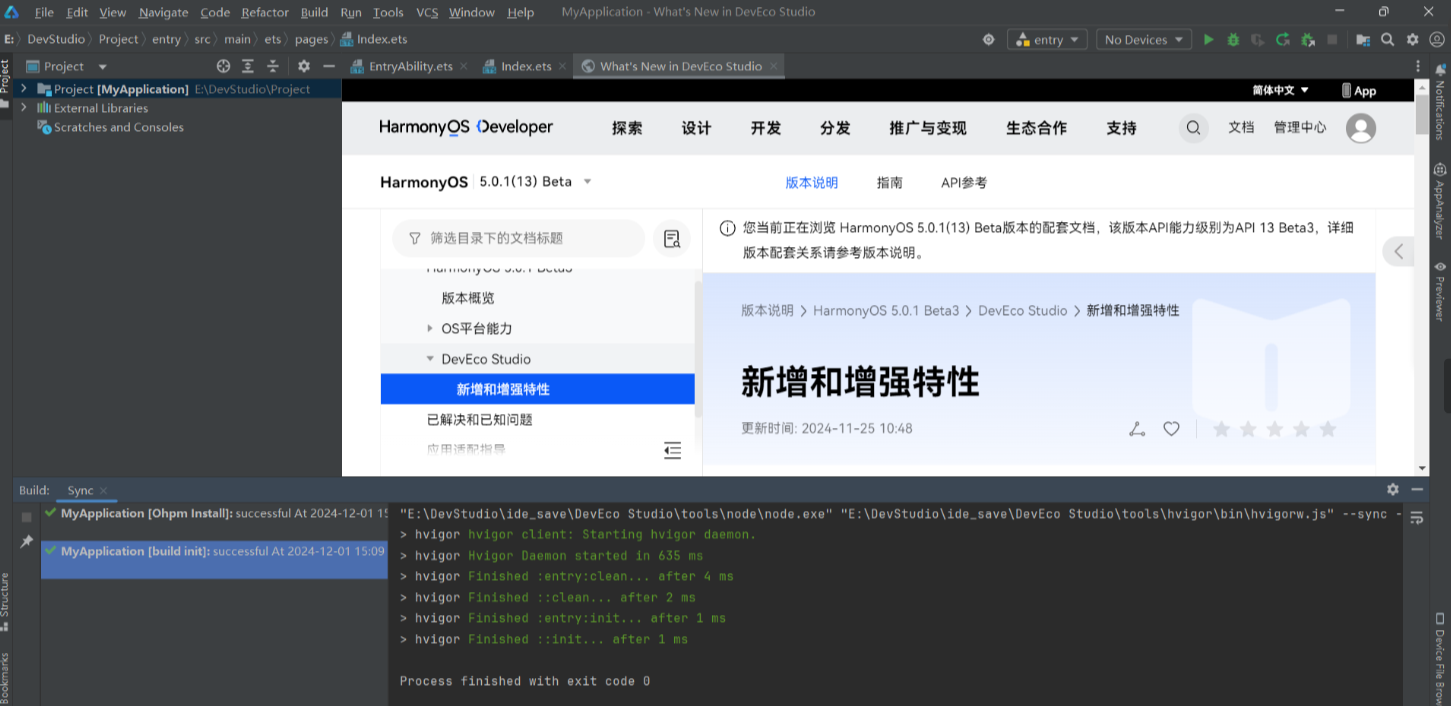Open API参考 link
The image size is (1451, 706).
pos(964,183)
